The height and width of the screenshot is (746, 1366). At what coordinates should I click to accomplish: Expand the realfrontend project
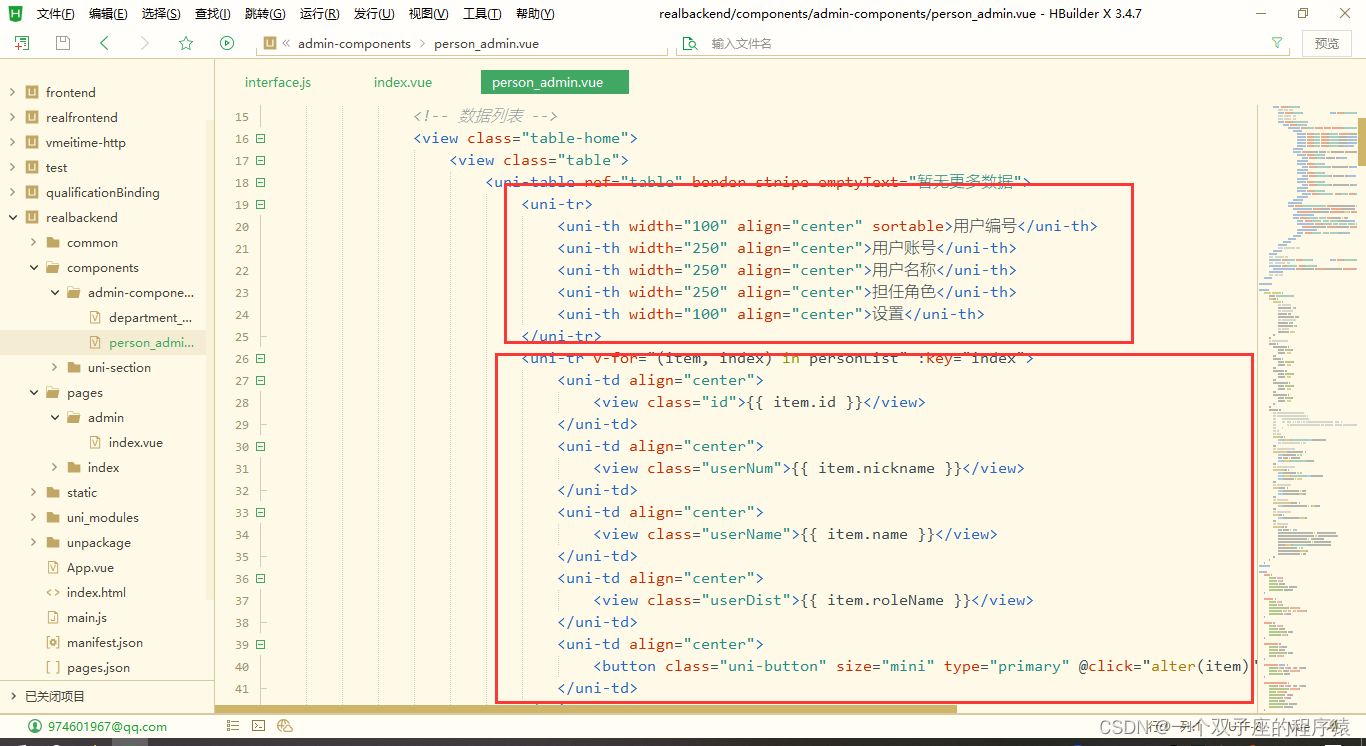[12, 117]
